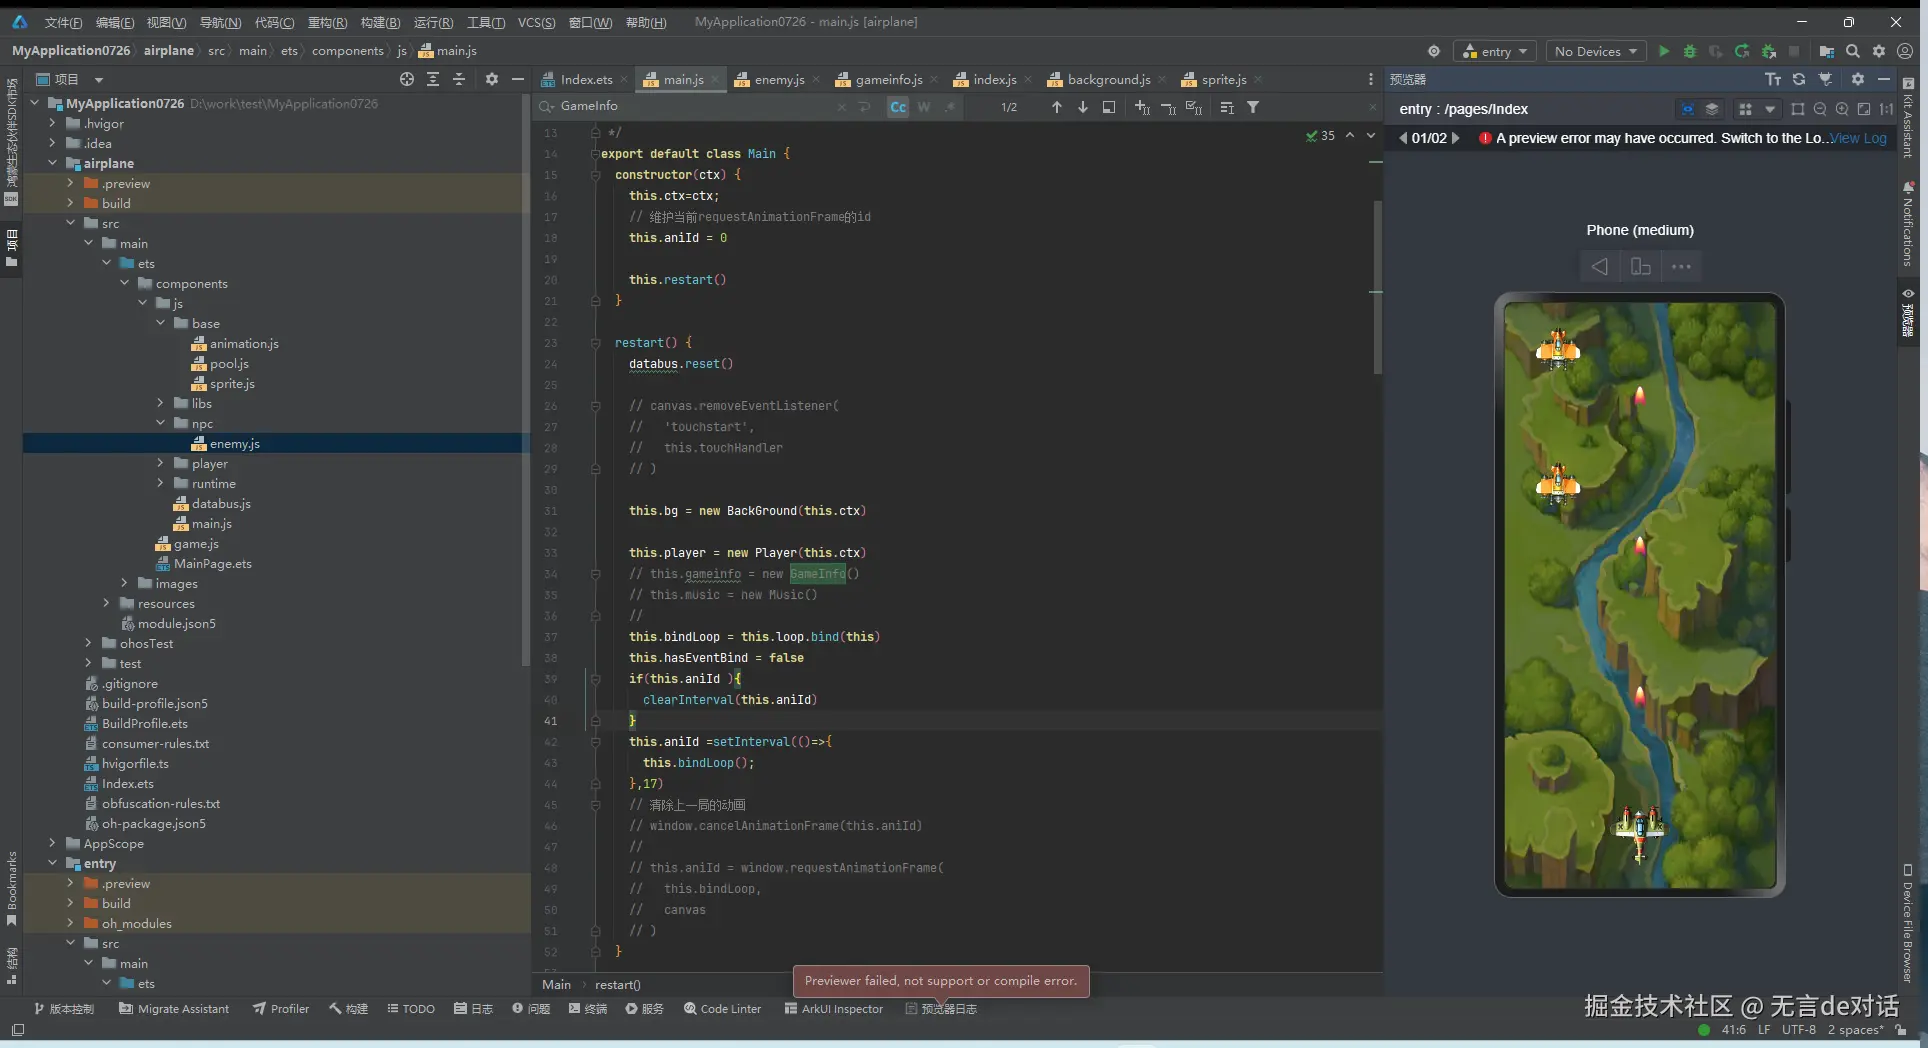This screenshot has height=1048, width=1928.
Task: Open the No Devices dropdown
Action: tap(1596, 51)
